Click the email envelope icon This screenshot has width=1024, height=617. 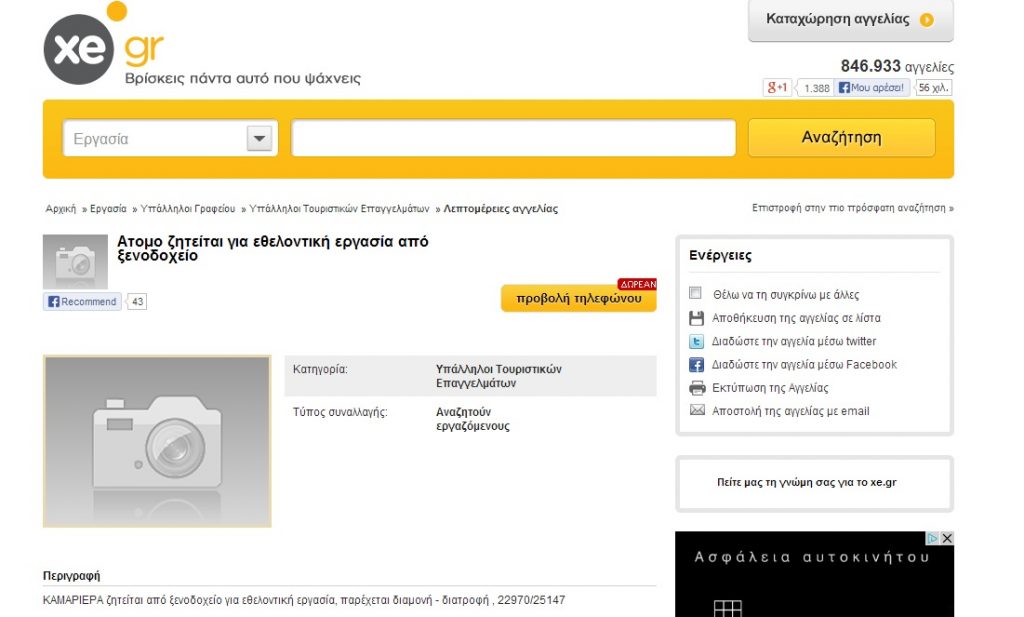697,411
